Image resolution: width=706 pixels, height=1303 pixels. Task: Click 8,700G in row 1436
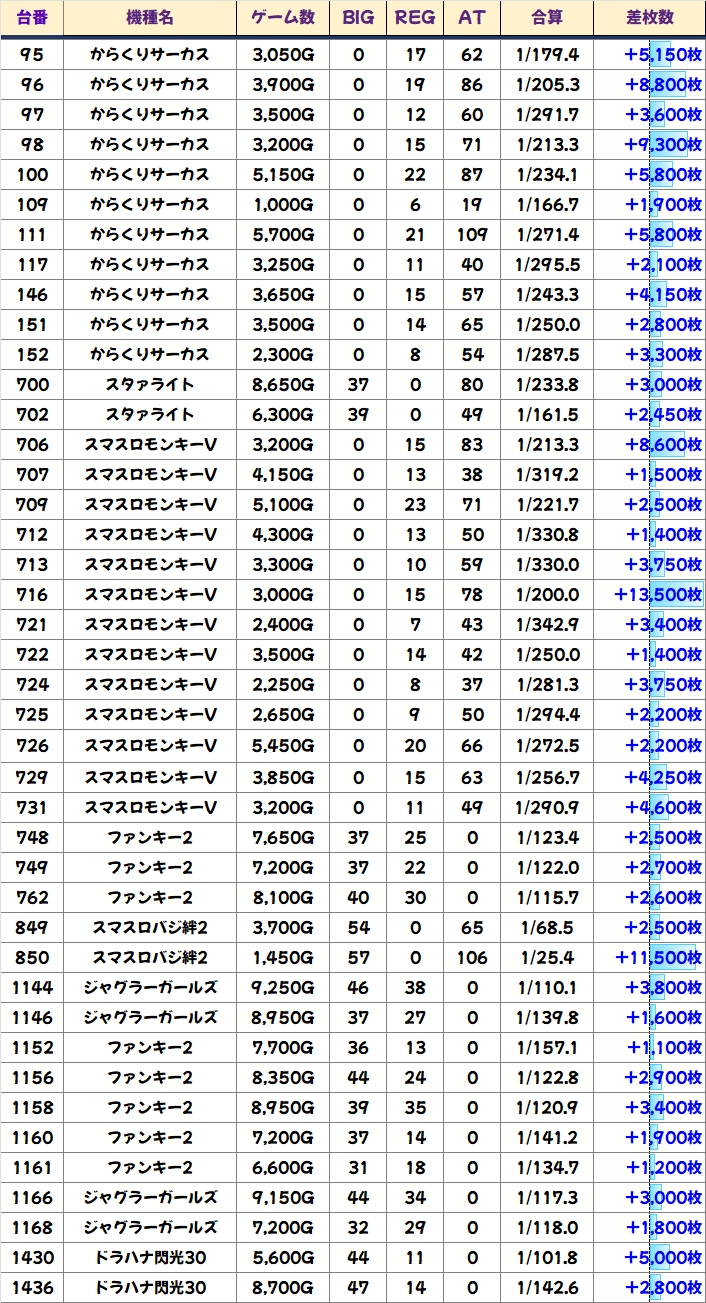click(x=283, y=1287)
